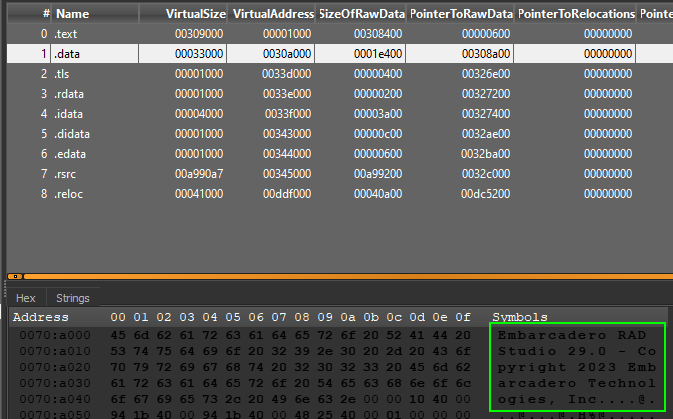Image resolution: width=673 pixels, height=419 pixels.
Task: Click the orange horizontal scrollbar
Action: [x=348, y=276]
